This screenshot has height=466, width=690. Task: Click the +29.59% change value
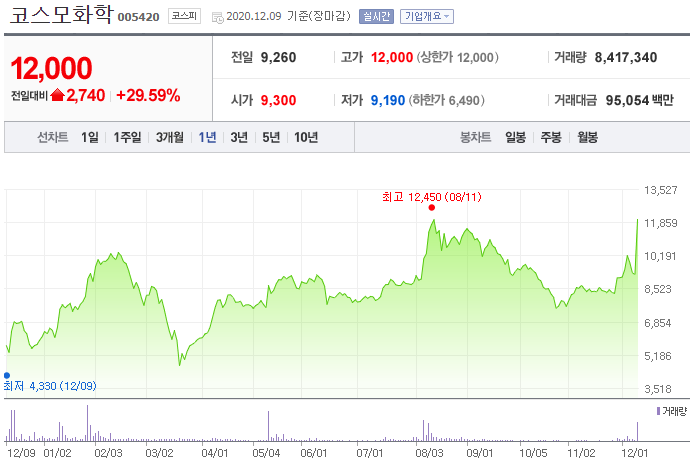(x=148, y=95)
